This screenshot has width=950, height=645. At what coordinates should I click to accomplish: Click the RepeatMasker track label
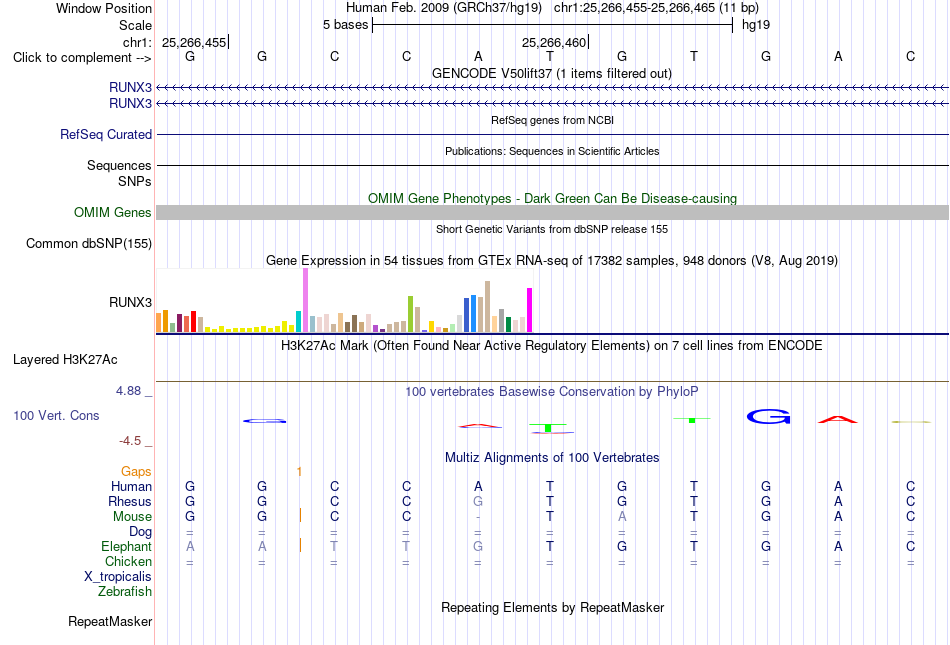pos(110,622)
